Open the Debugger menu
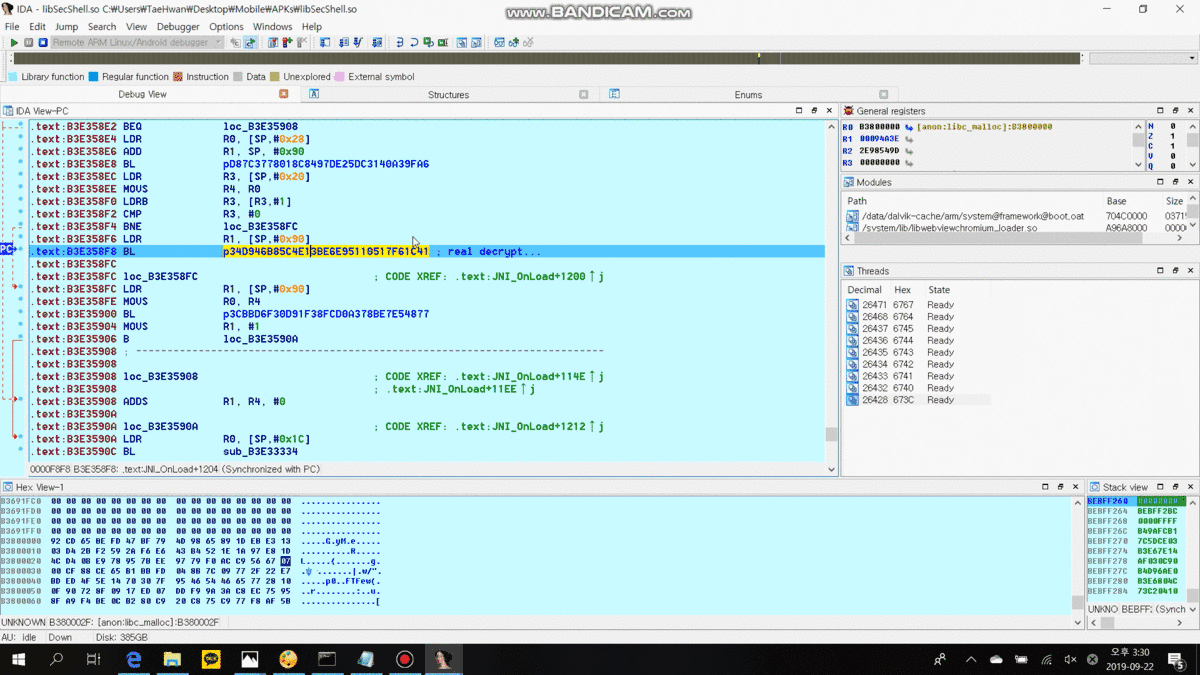1200x675 pixels. (178, 26)
